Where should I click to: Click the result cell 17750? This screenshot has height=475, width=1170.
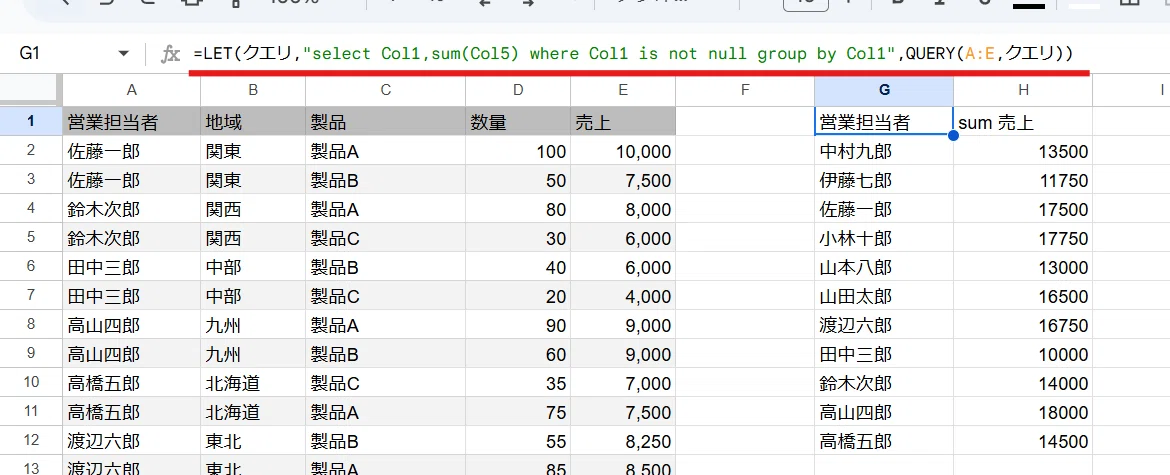1023,239
